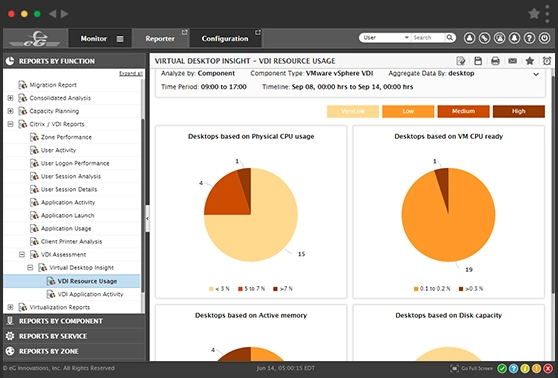The height and width of the screenshot is (378, 558).
Task: Expand report criteria with the chevron arrow
Action: [x=536, y=74]
